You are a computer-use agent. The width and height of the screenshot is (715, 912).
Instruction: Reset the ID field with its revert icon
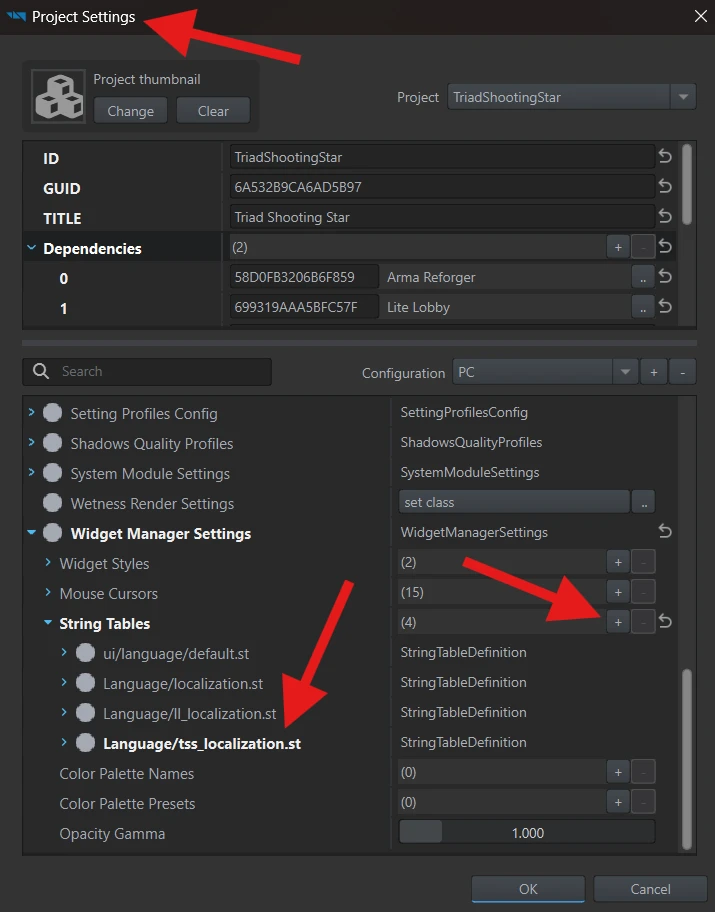665,156
